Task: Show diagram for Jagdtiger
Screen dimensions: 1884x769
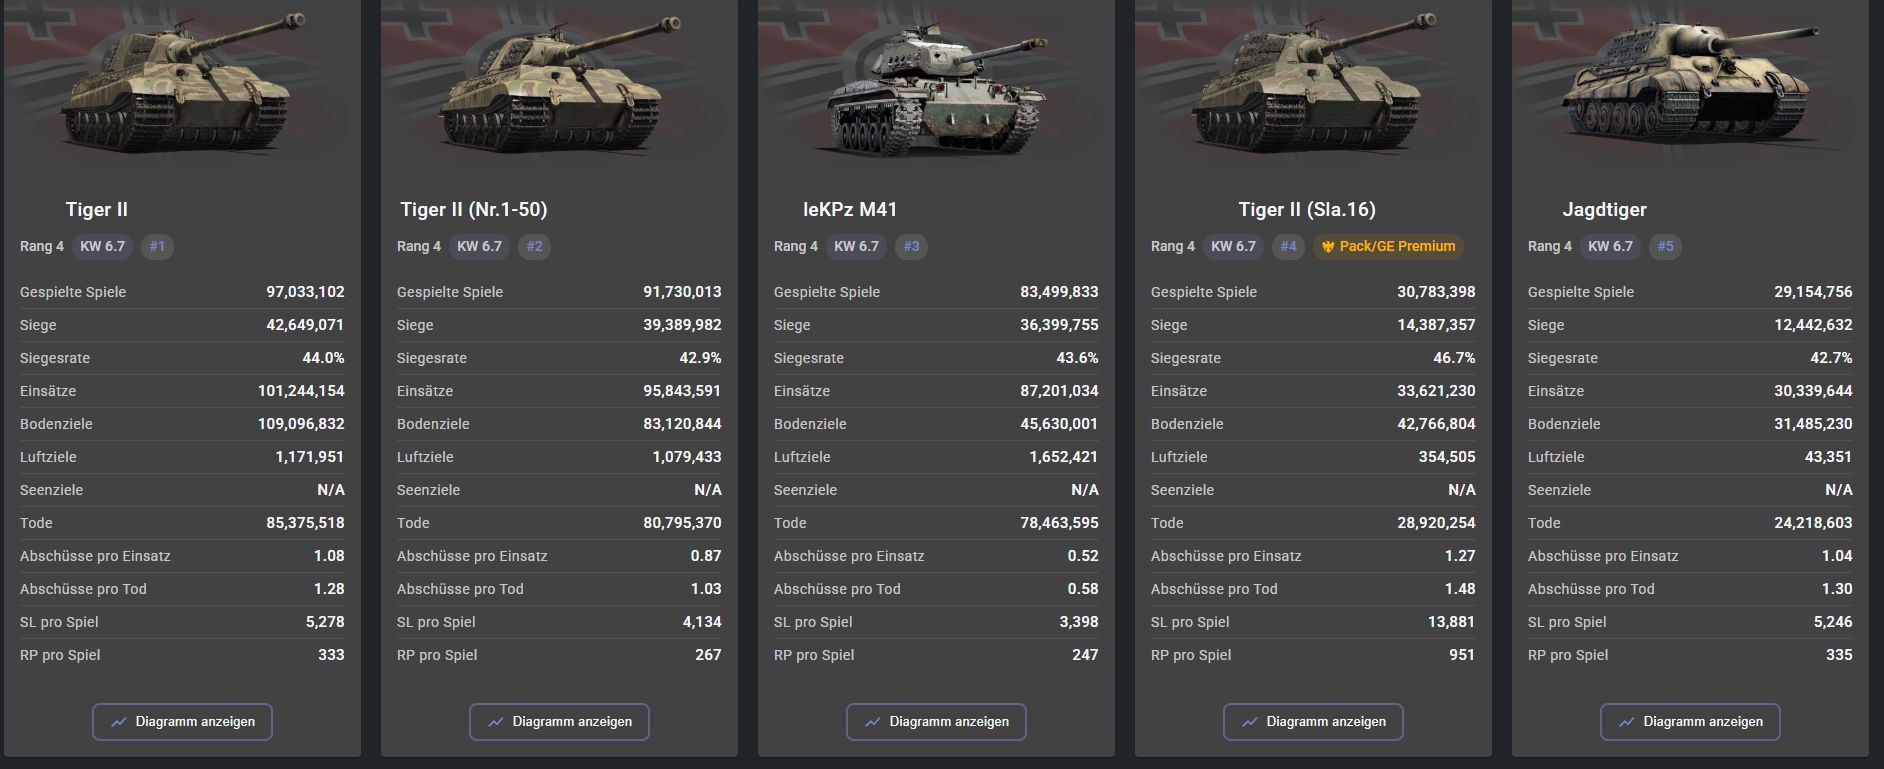Action: click(x=1690, y=722)
